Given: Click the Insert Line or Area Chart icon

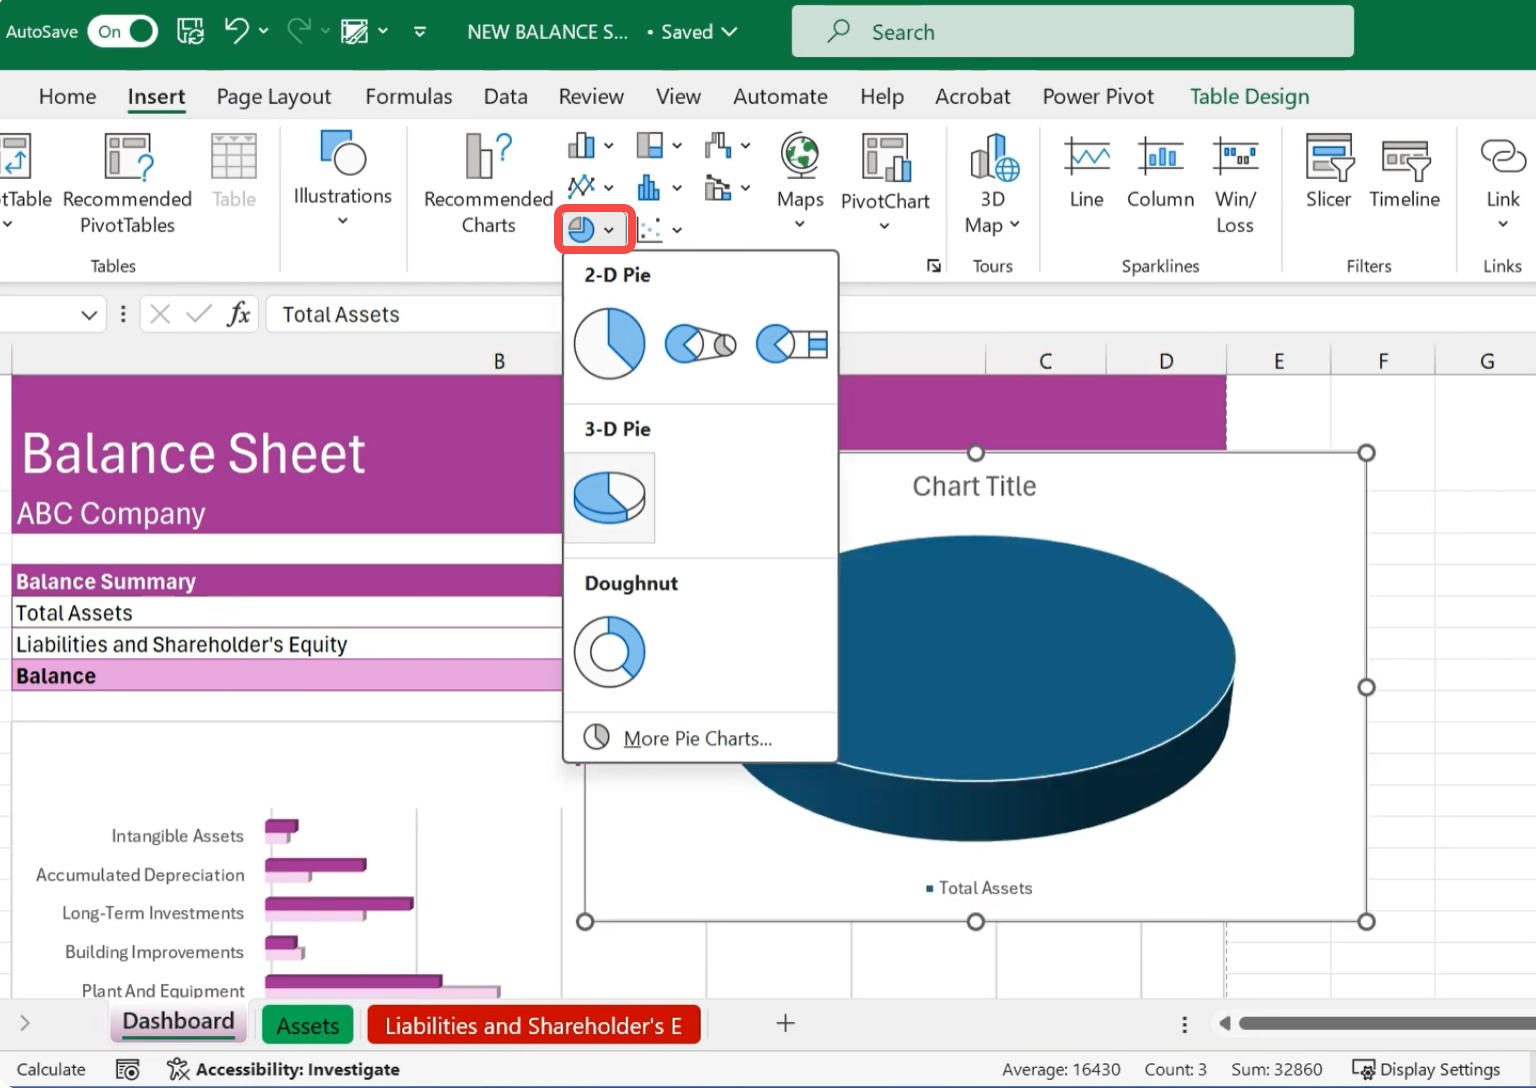Looking at the screenshot, I should coord(581,186).
